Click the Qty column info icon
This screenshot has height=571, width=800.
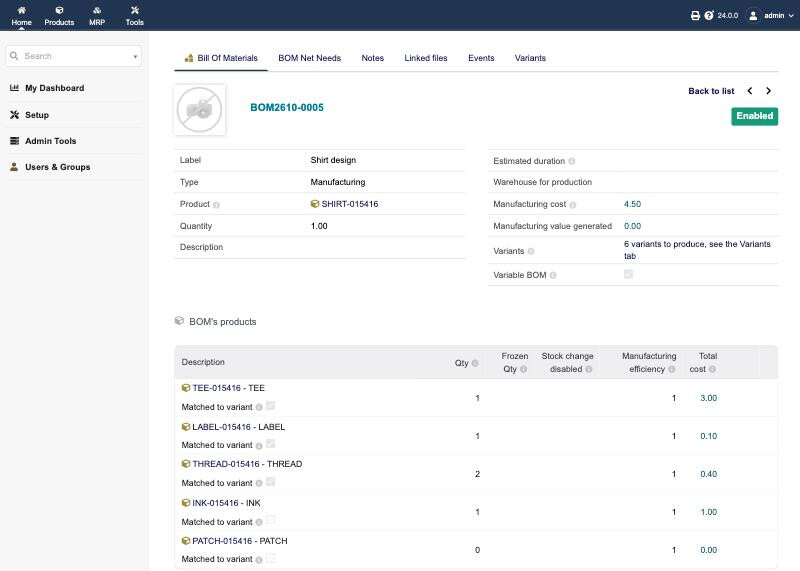(475, 363)
